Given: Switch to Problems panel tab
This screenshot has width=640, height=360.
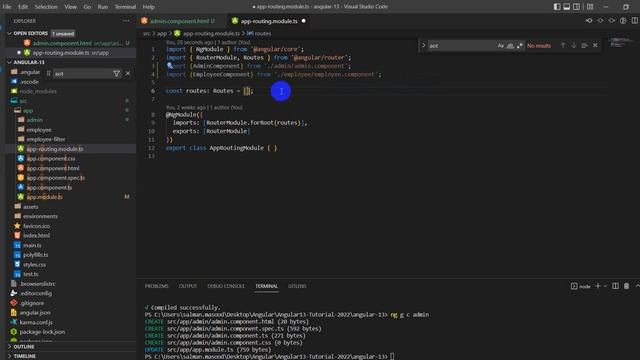Looking at the screenshot, I should (x=156, y=286).
